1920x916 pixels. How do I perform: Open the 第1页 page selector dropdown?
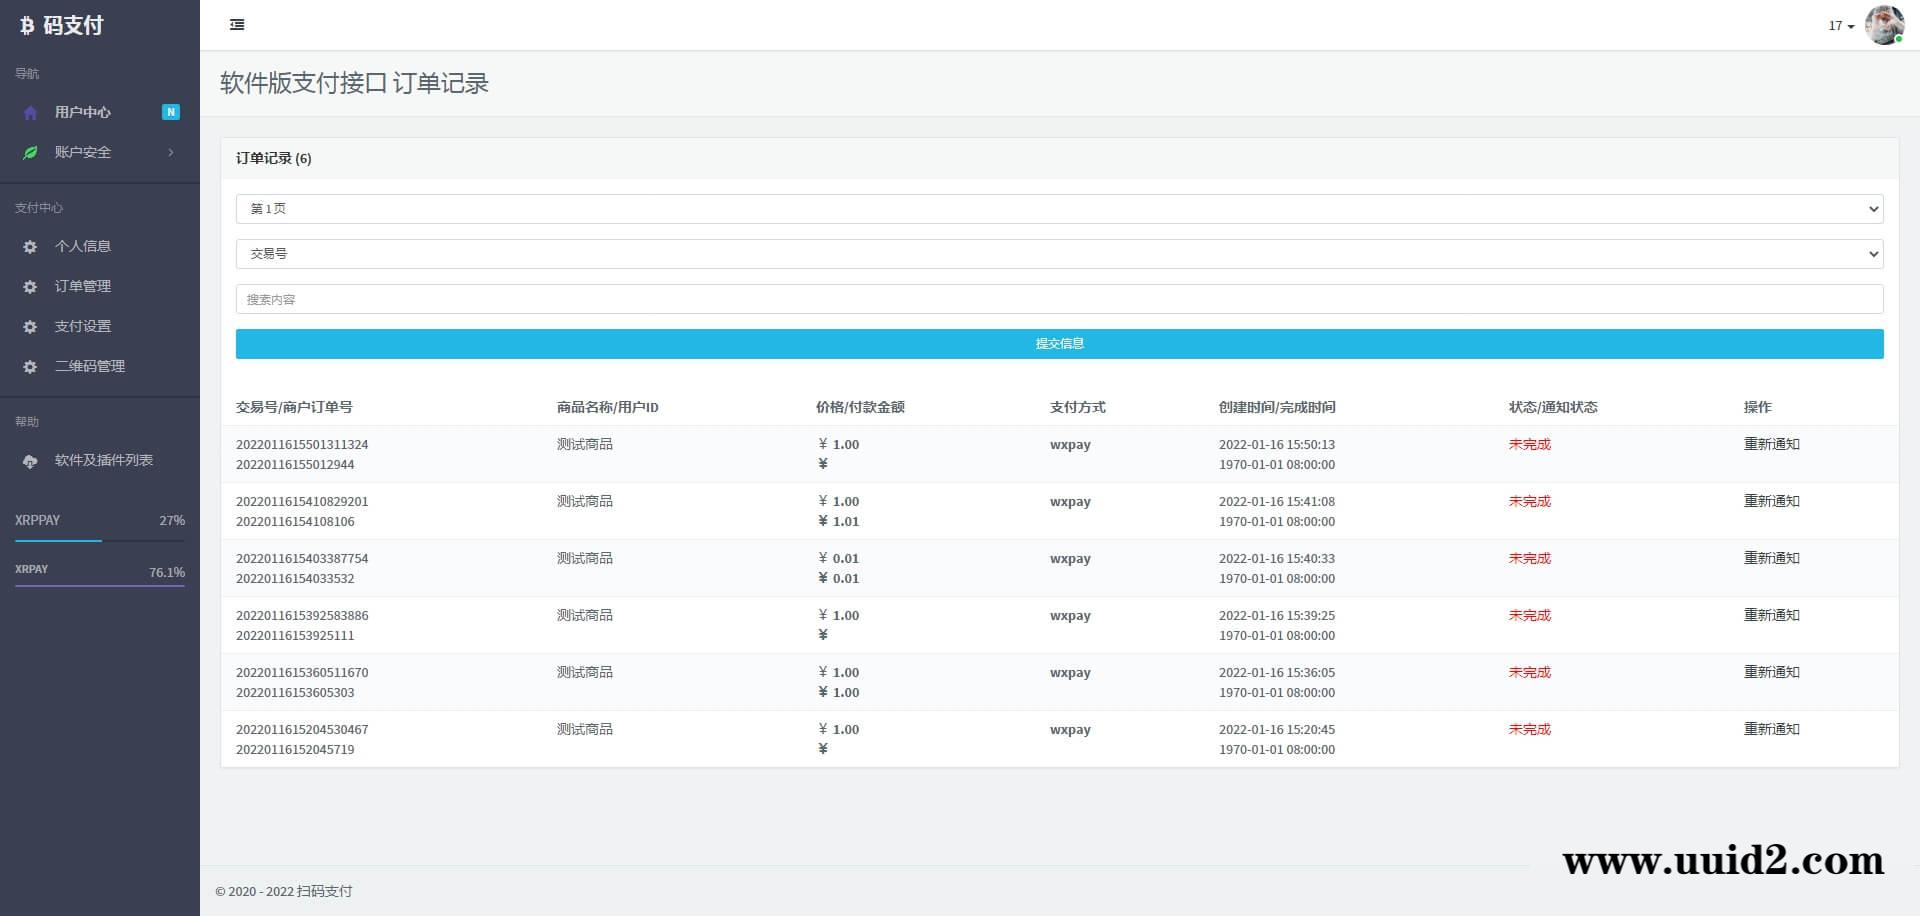(1059, 209)
